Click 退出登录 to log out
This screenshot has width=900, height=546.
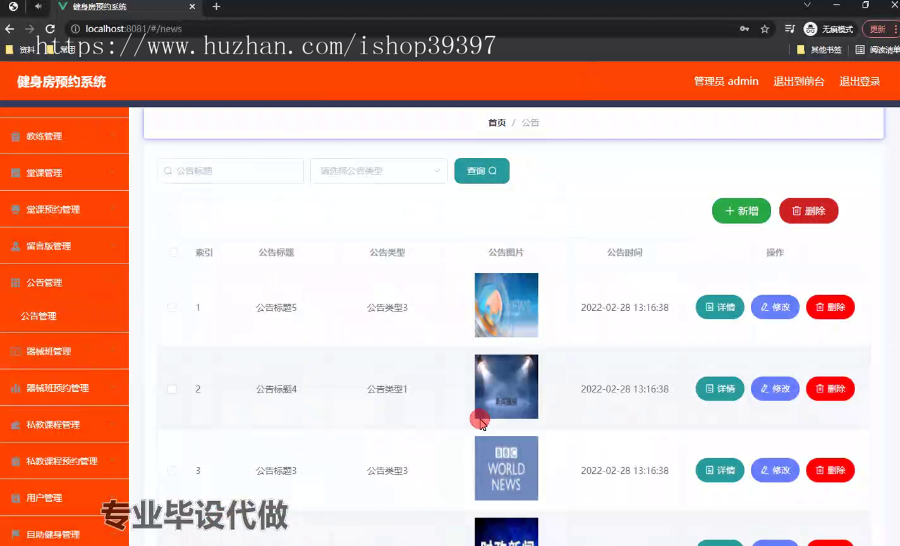860,82
